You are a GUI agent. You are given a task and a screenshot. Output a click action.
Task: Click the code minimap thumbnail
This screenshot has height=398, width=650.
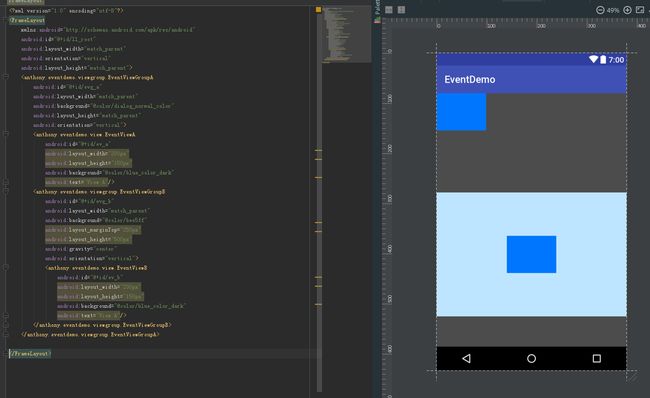tap(347, 34)
